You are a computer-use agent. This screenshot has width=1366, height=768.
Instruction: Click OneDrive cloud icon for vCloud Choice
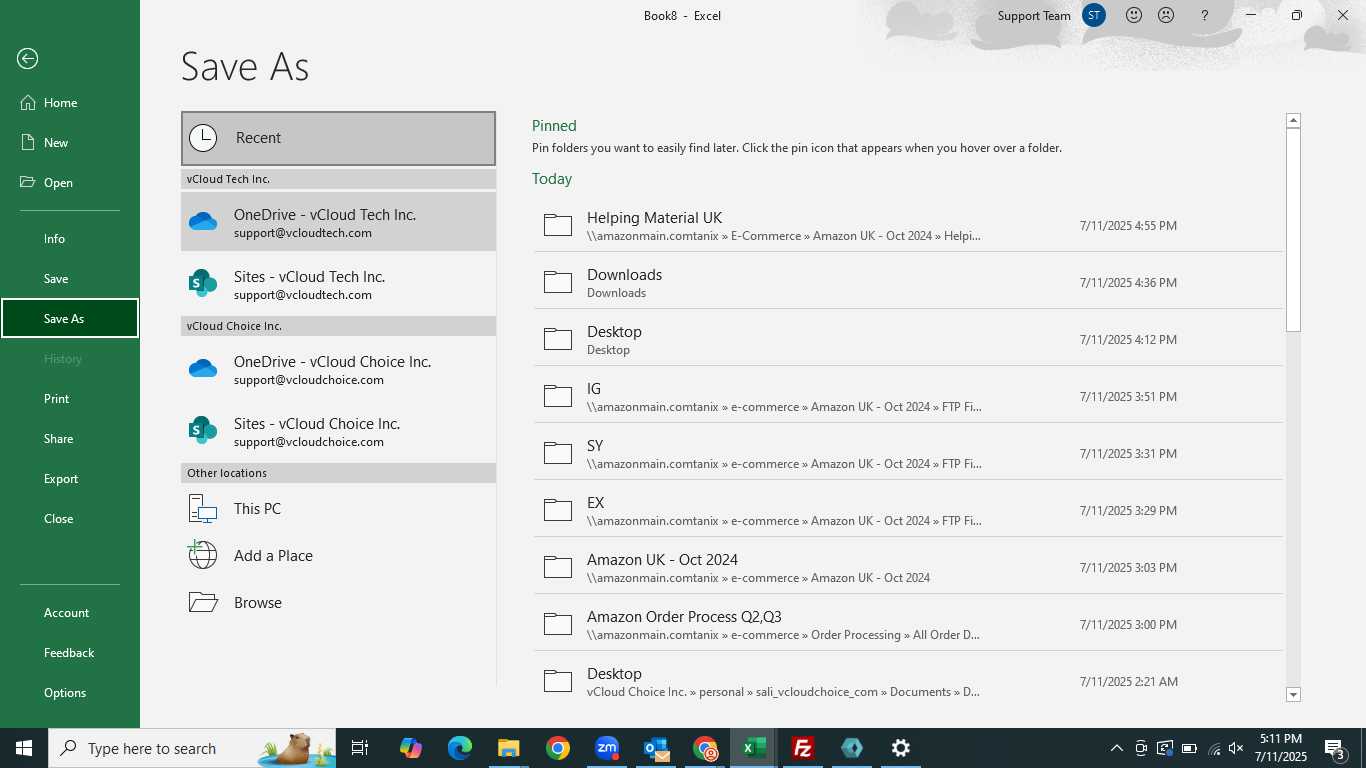(203, 369)
